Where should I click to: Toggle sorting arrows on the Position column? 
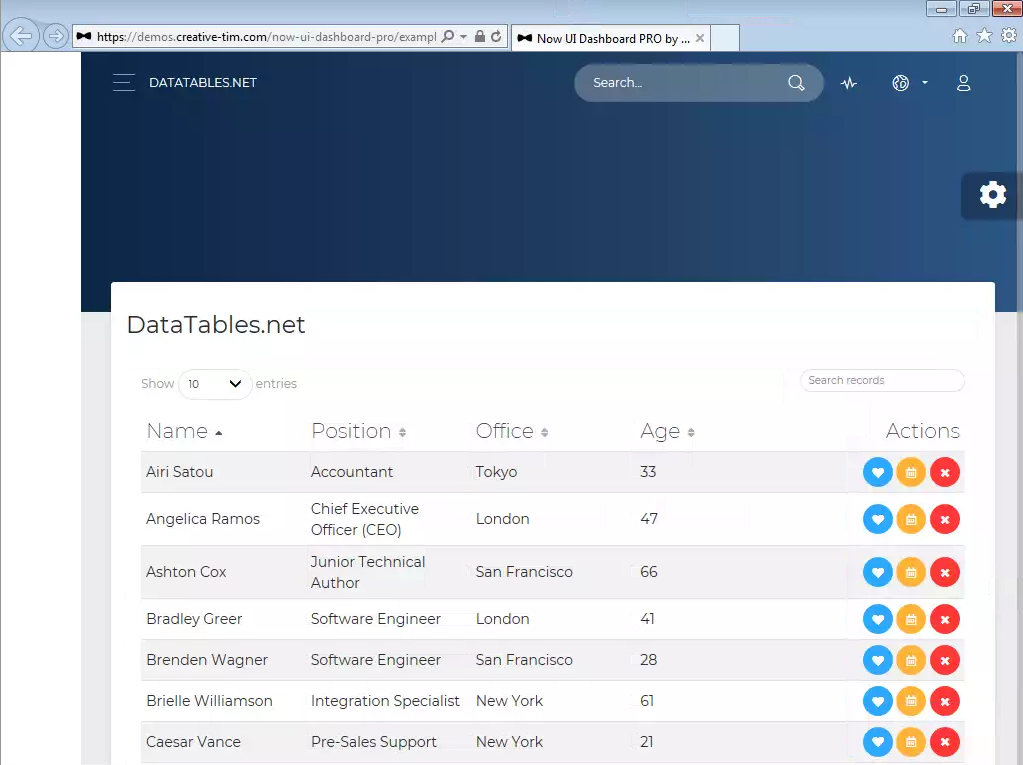click(x=358, y=431)
